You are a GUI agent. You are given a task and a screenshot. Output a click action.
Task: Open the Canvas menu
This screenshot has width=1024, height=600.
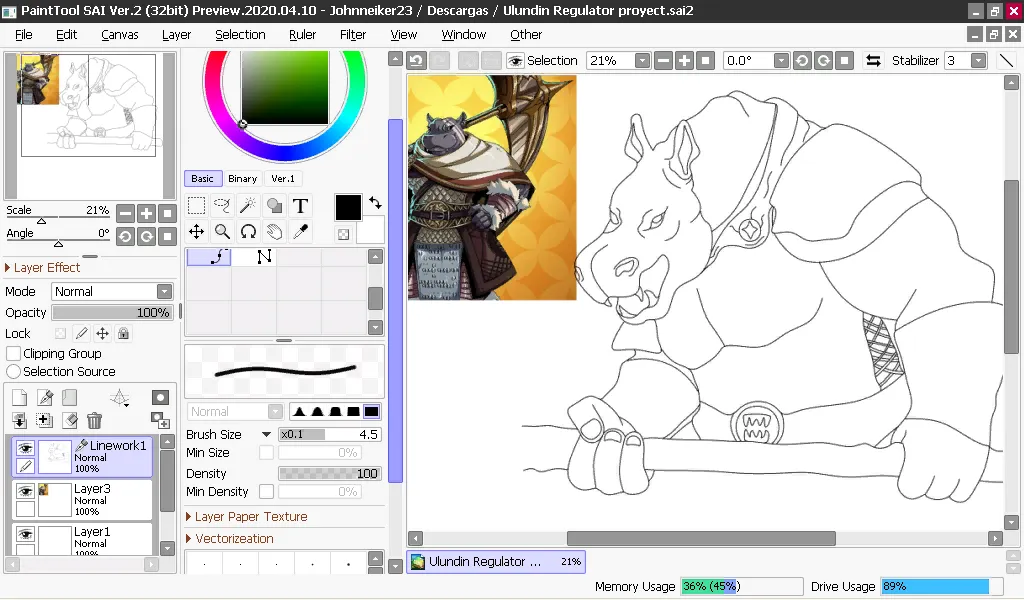(x=120, y=35)
